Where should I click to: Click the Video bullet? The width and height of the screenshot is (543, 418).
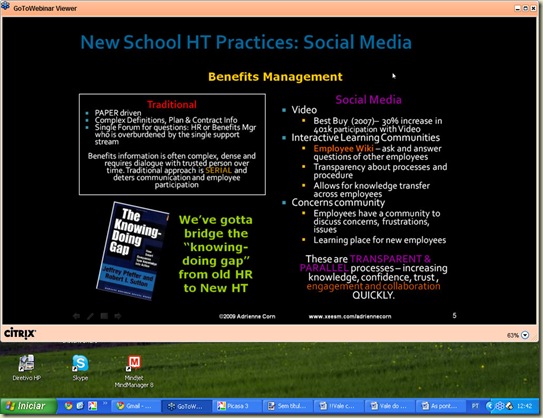(304, 110)
